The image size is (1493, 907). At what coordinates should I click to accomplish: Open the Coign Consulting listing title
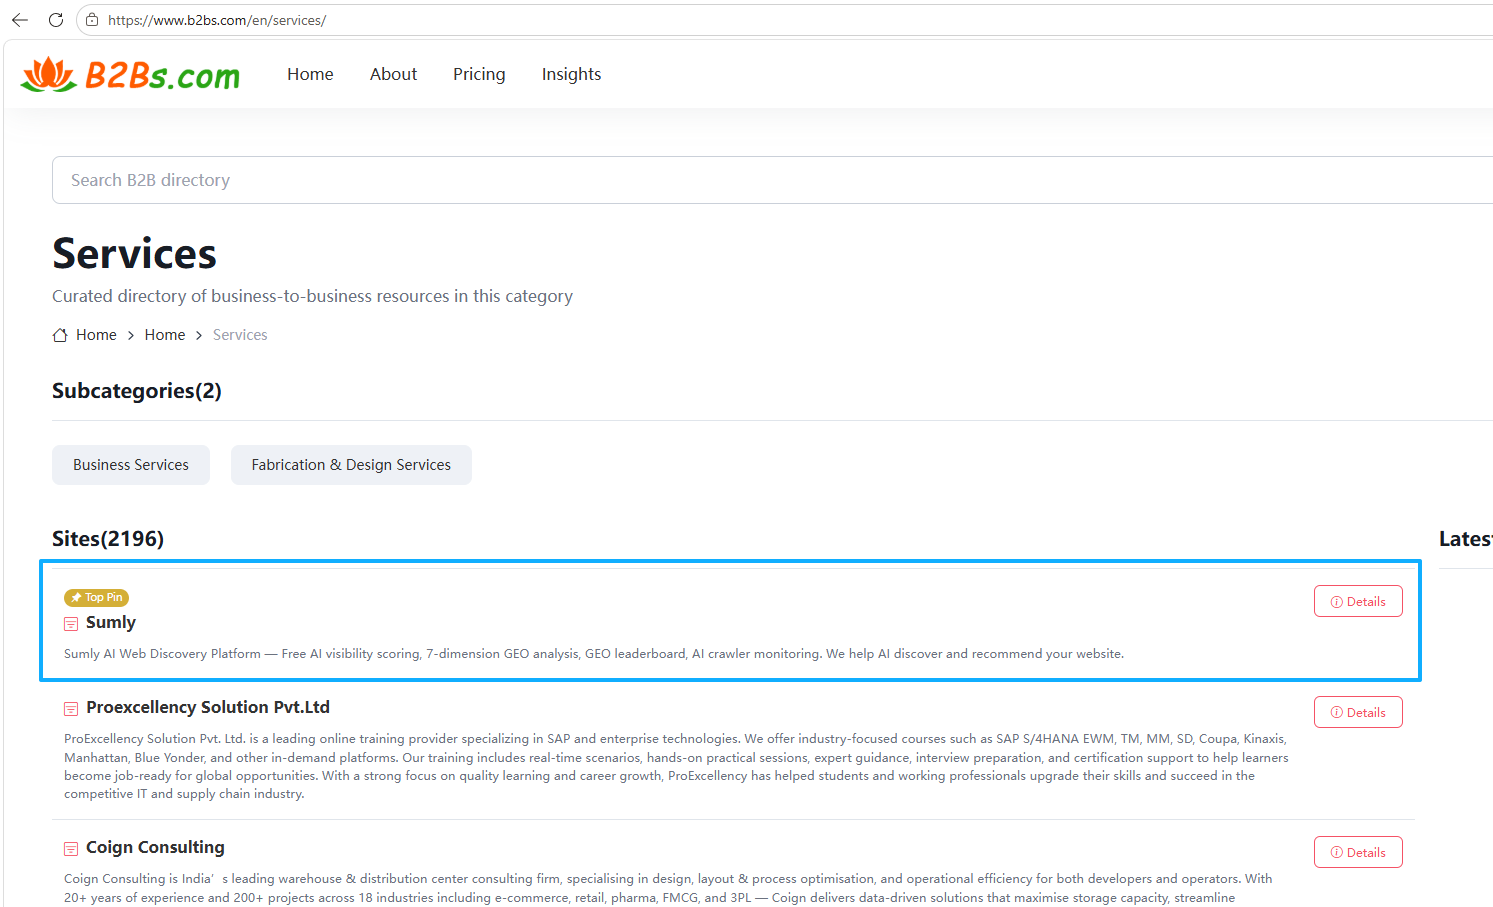[x=155, y=847]
